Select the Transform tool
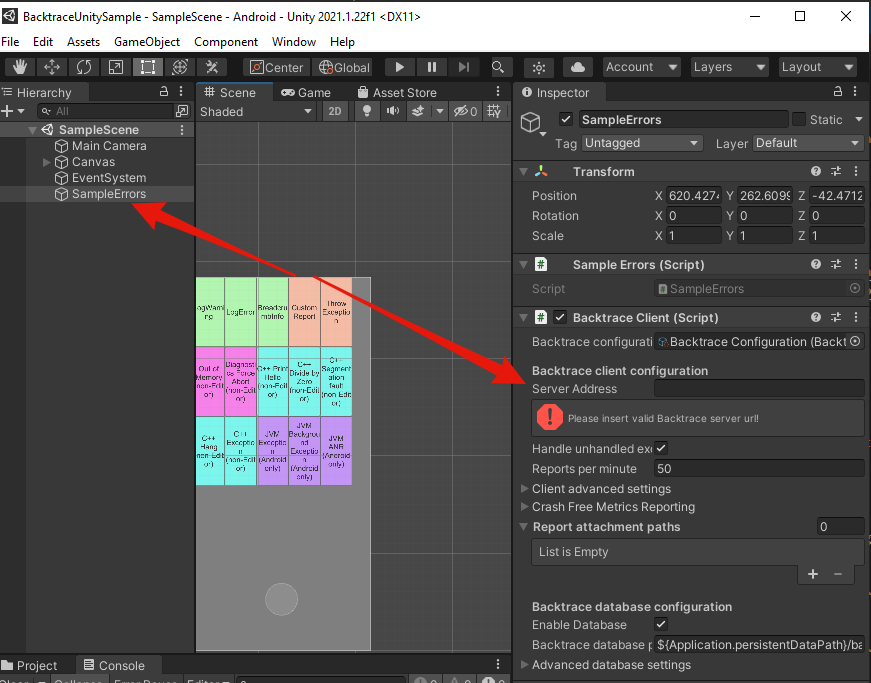Screen dimensions: 871x683 [179, 67]
